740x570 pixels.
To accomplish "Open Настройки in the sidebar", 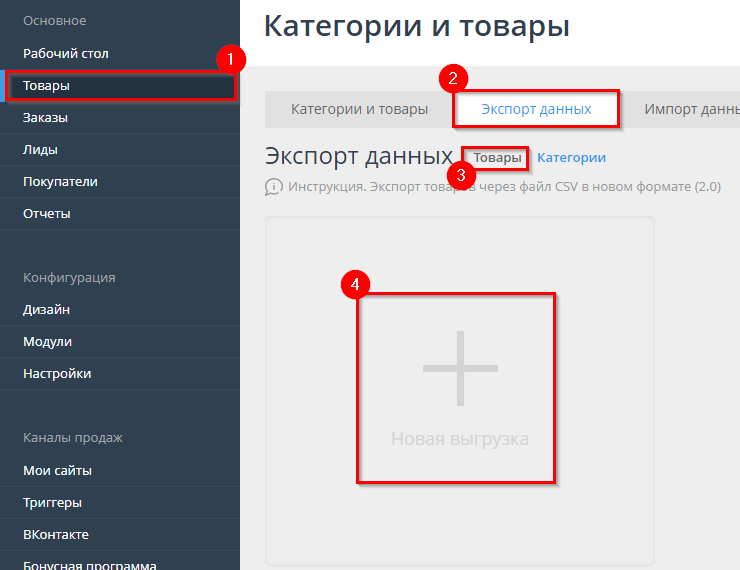I will (x=57, y=374).
